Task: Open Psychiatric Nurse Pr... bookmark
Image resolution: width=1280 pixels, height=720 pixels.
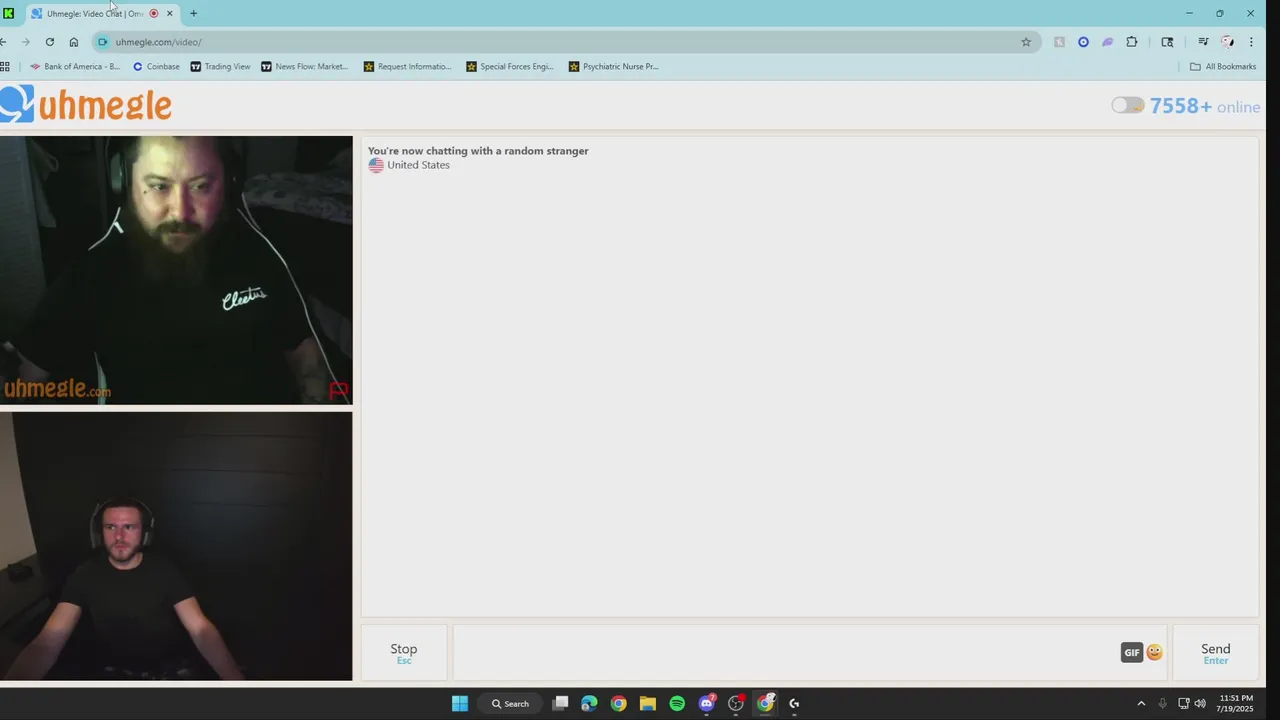Action: pos(613,67)
